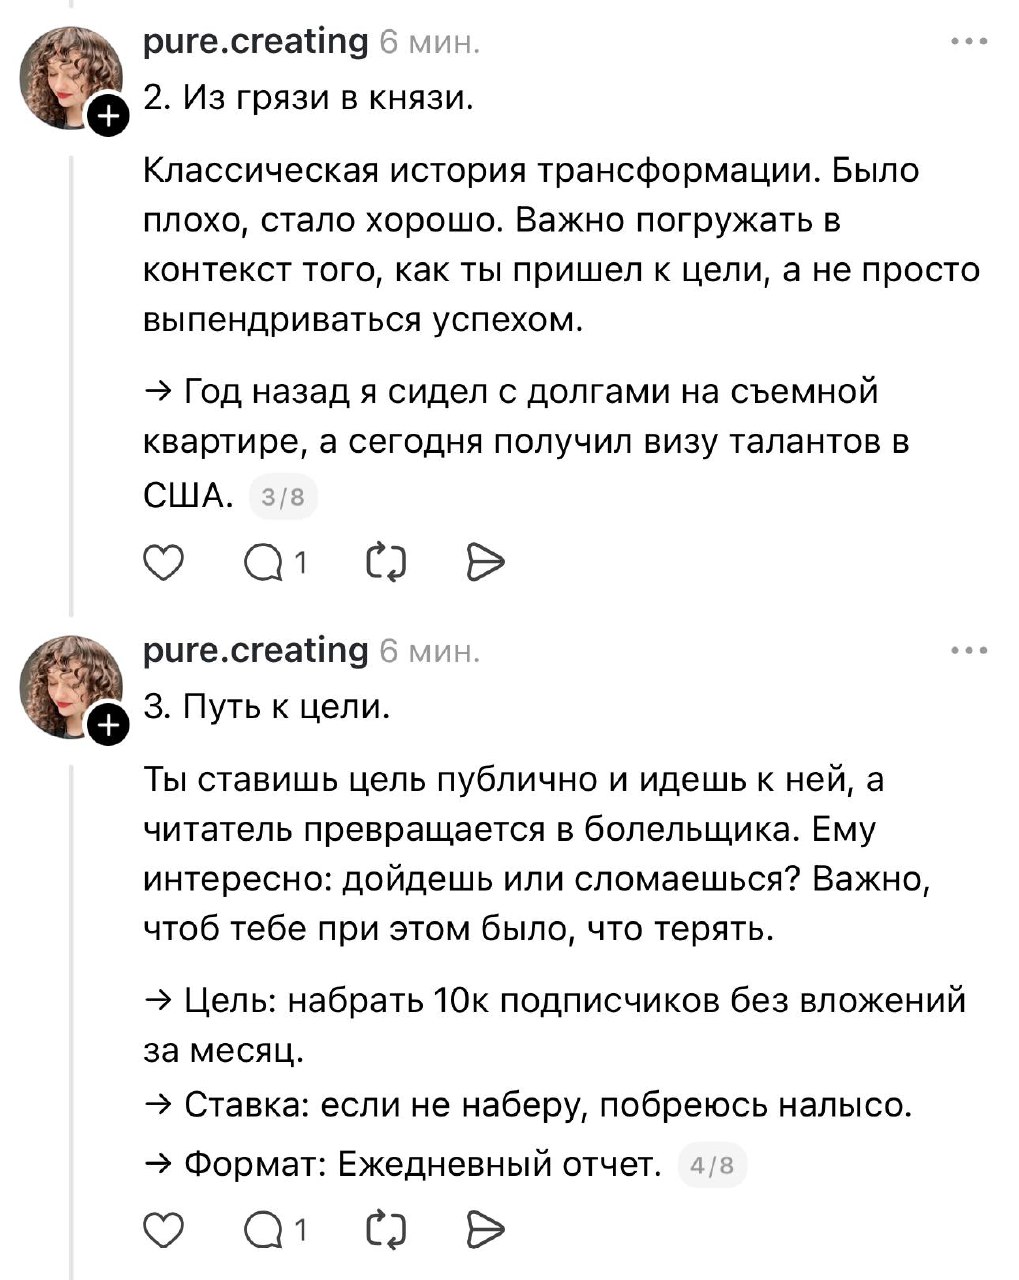Open pure.creating profile from first post

256,42
